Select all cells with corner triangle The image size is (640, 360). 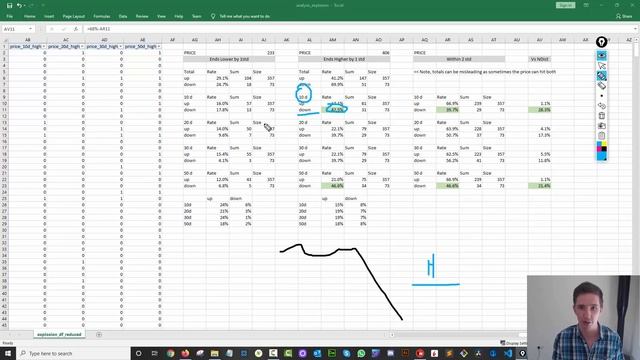pyautogui.click(x=4, y=40)
